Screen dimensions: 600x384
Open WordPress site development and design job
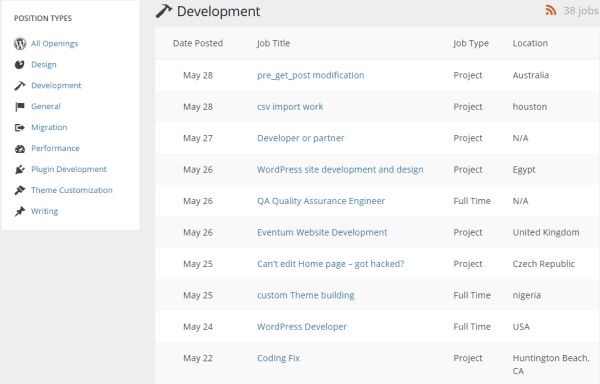coord(340,169)
